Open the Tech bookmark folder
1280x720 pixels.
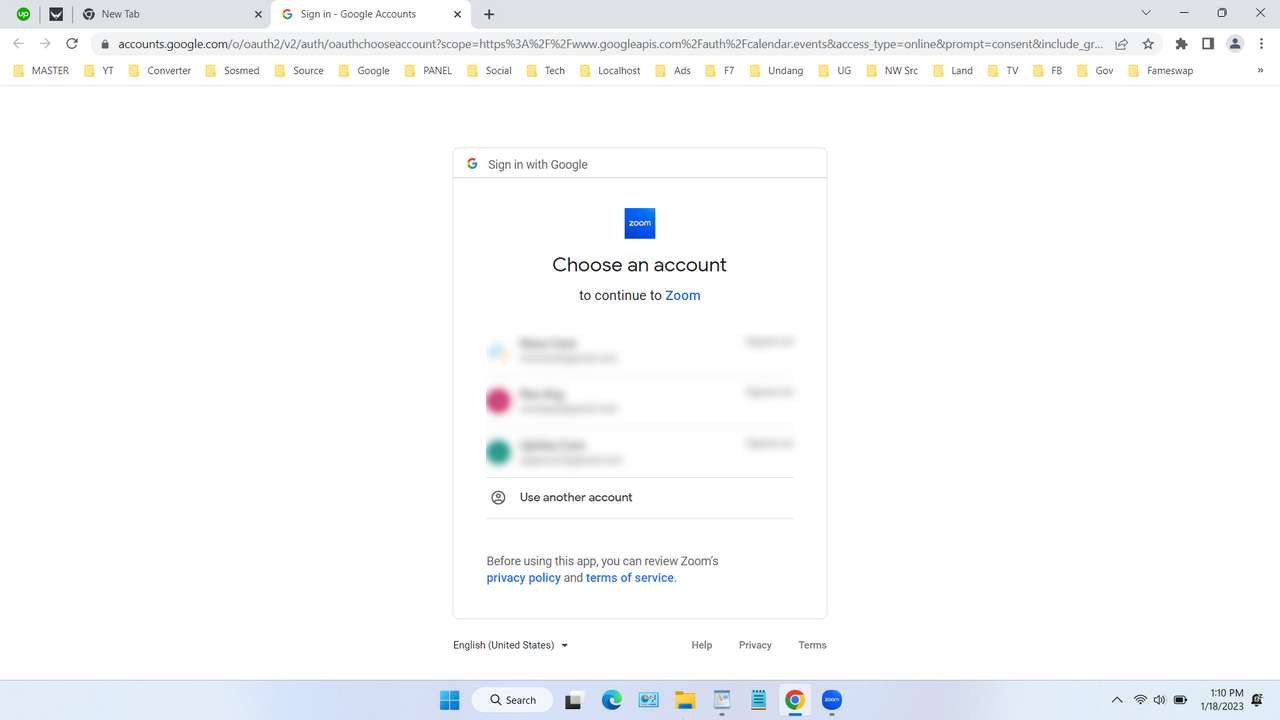(545, 71)
